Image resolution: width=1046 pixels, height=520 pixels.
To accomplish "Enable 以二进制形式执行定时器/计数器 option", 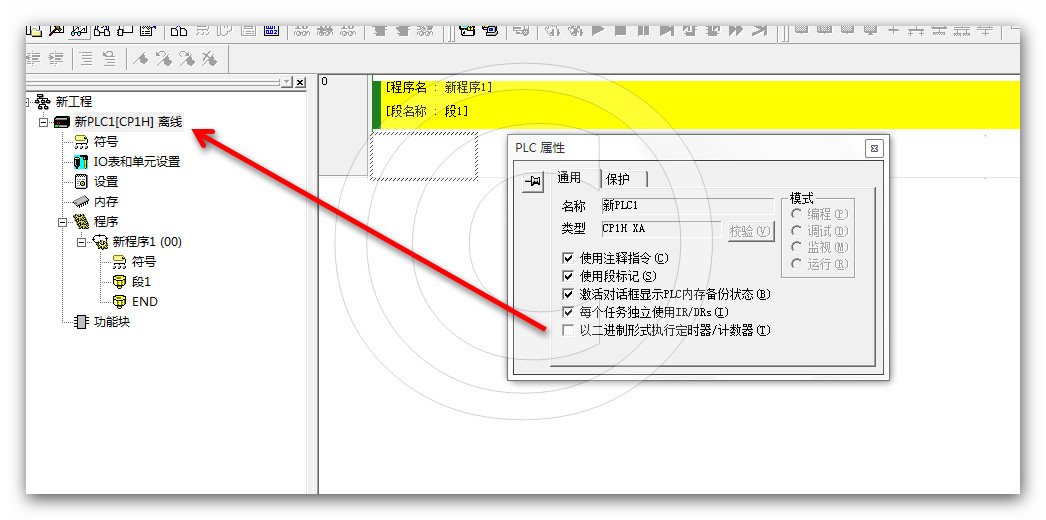I will point(568,330).
